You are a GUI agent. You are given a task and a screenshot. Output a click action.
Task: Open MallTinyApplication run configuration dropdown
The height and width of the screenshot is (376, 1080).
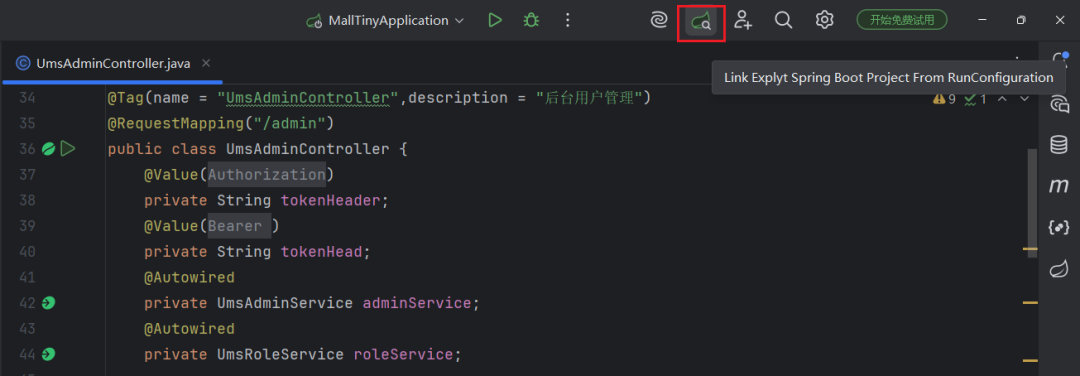386,21
